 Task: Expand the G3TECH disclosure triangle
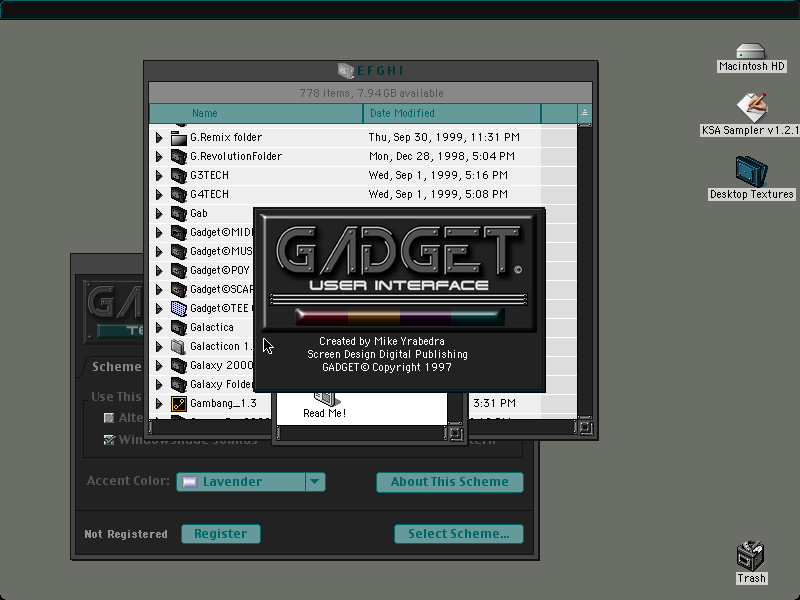point(159,175)
